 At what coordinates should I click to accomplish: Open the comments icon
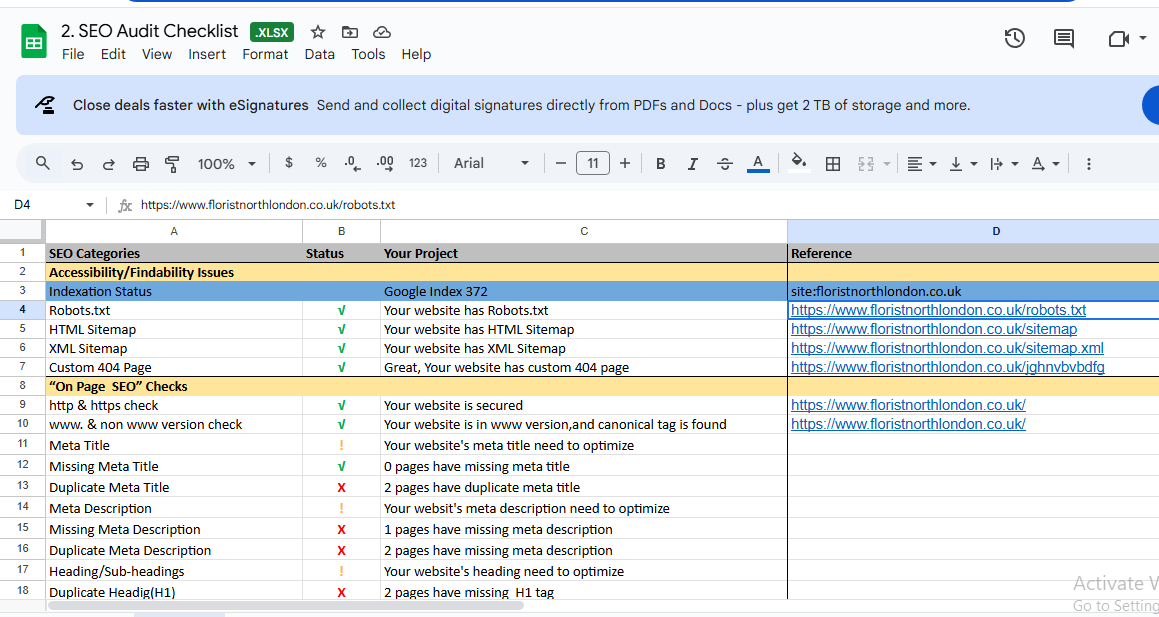[x=1064, y=38]
